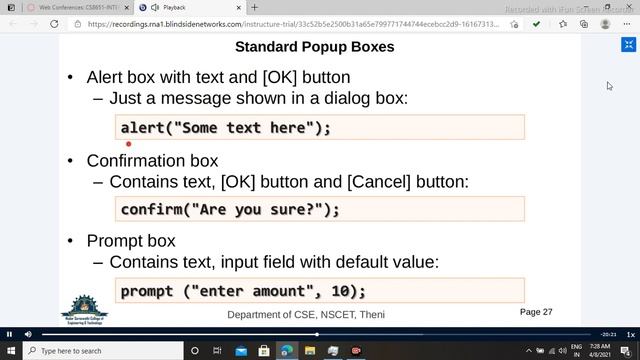Mute tab audio speaker on Playback tab
The width and height of the screenshot is (640, 360).
click(x=155, y=7)
